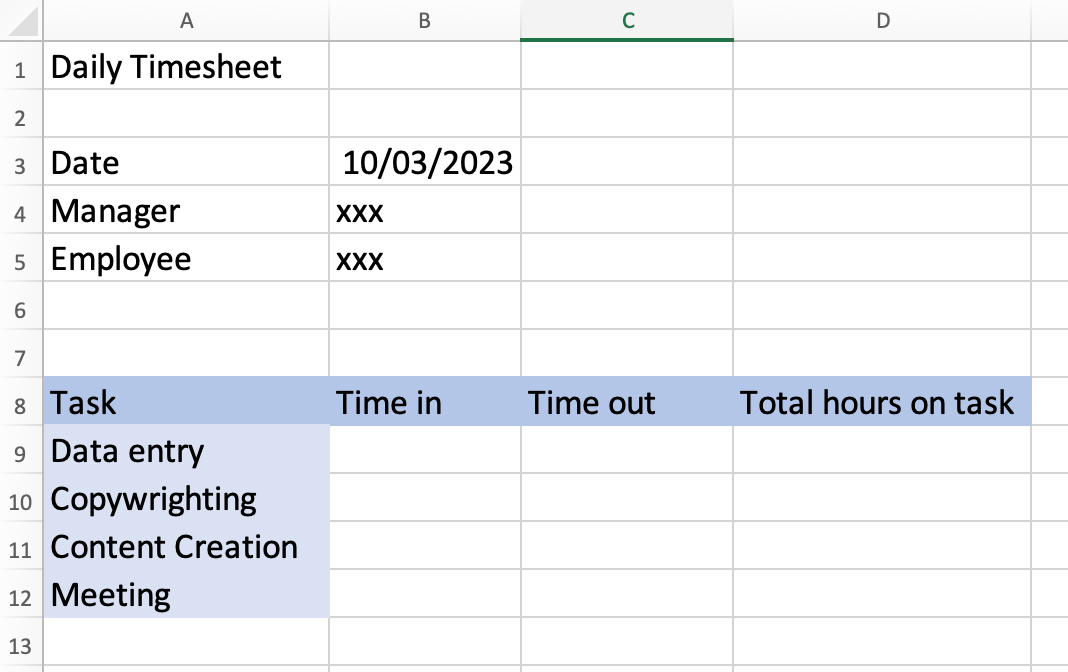1068x672 pixels.
Task: Select the Data entry cell
Action: (187, 451)
